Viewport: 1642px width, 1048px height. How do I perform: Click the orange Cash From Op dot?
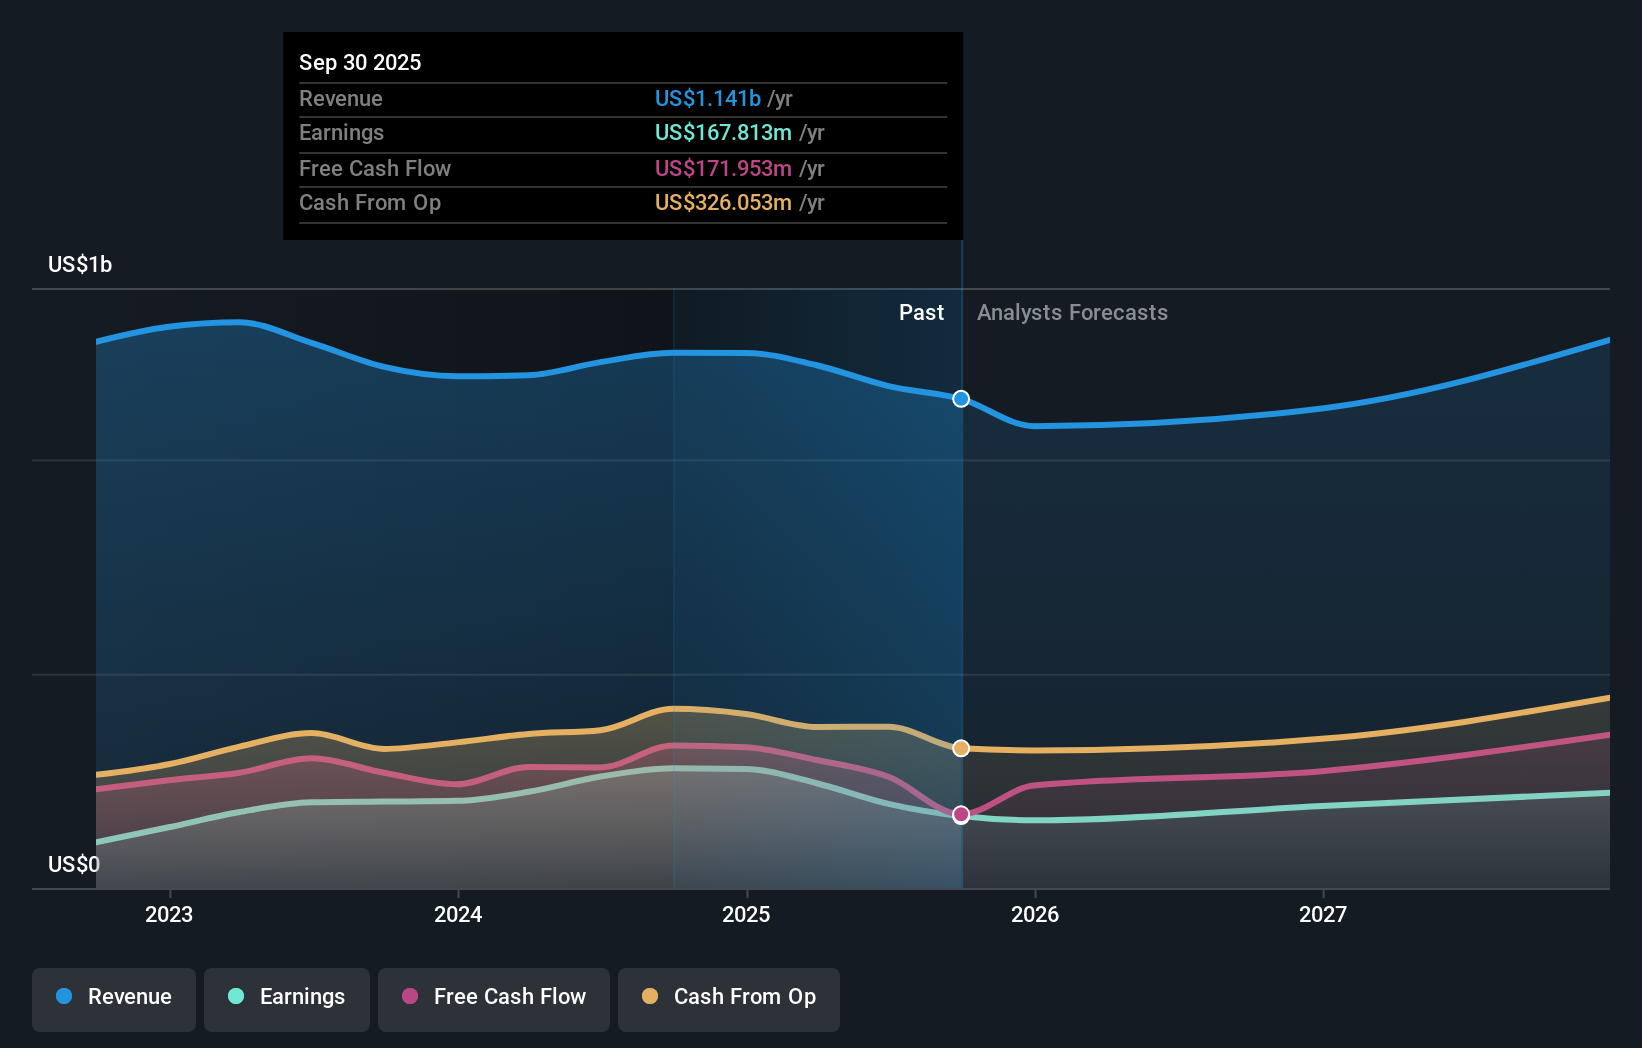pos(650,997)
